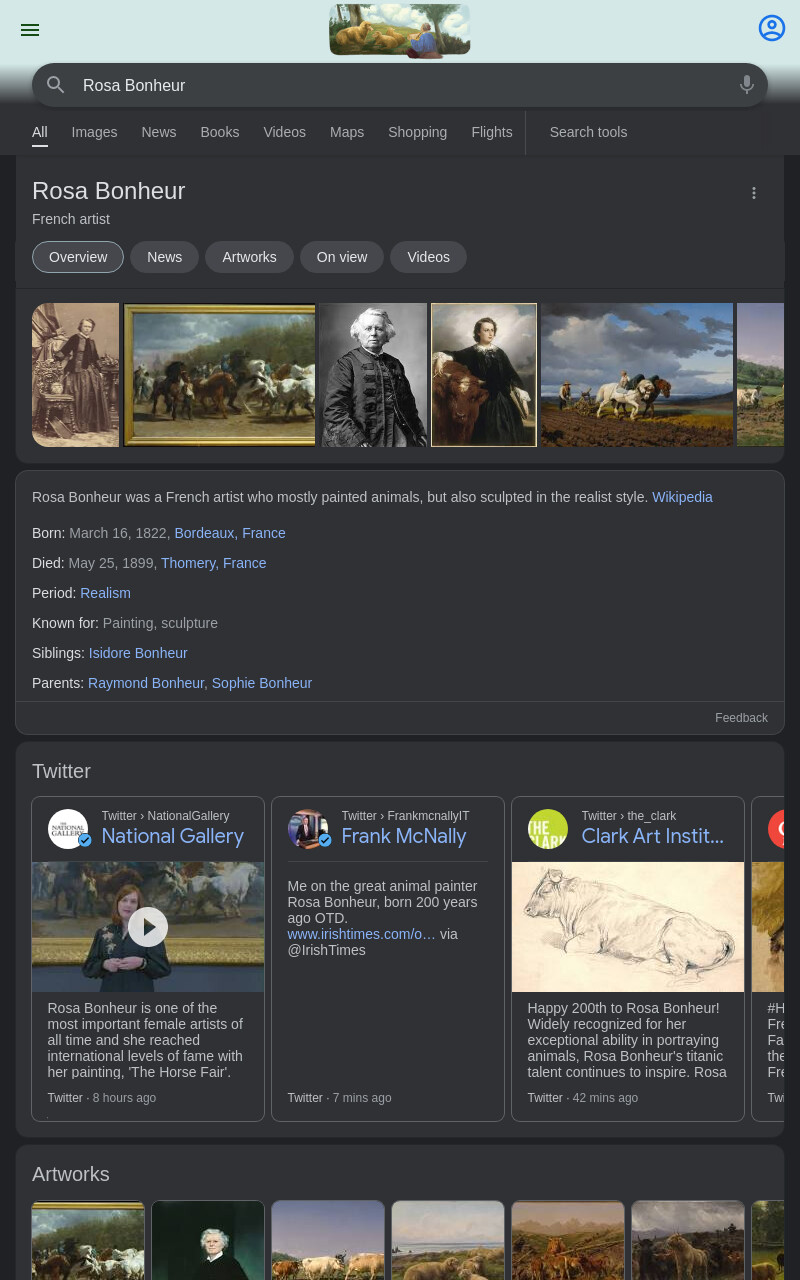
Task: Open the hamburger main menu
Action: point(30,30)
